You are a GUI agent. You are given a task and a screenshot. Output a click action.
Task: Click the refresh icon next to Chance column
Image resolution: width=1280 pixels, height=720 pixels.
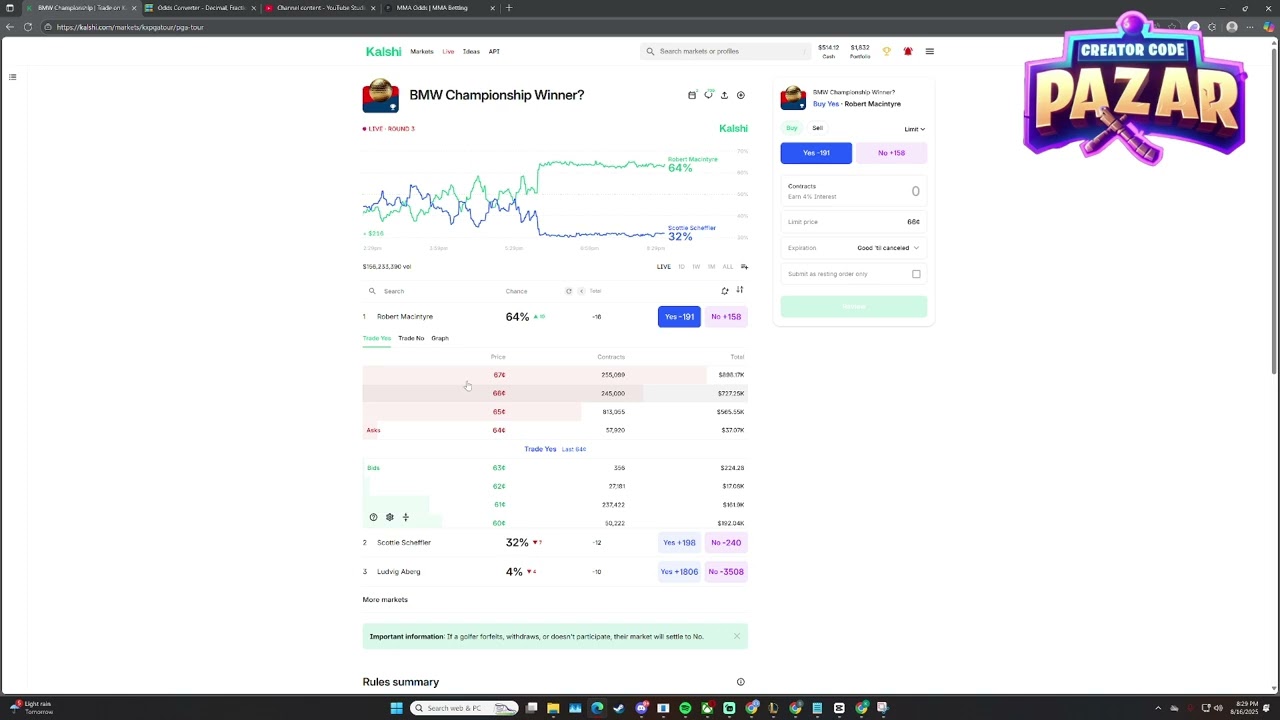point(568,291)
